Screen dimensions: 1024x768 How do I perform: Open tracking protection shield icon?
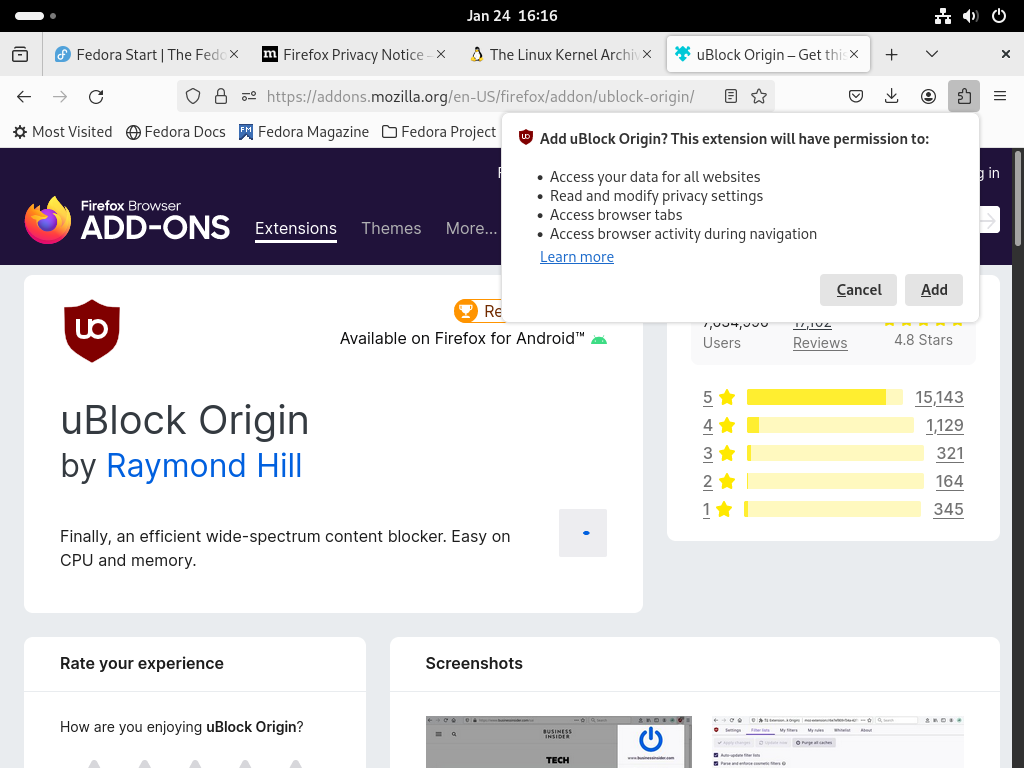coord(193,97)
